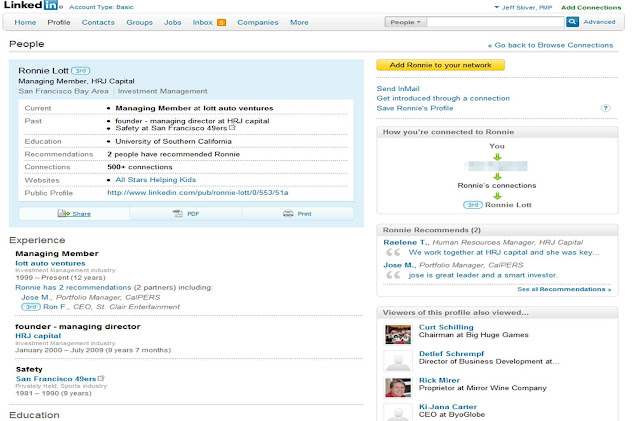This screenshot has width=640, height=421.
Task: Click the Add Connections link
Action: [x=591, y=7]
